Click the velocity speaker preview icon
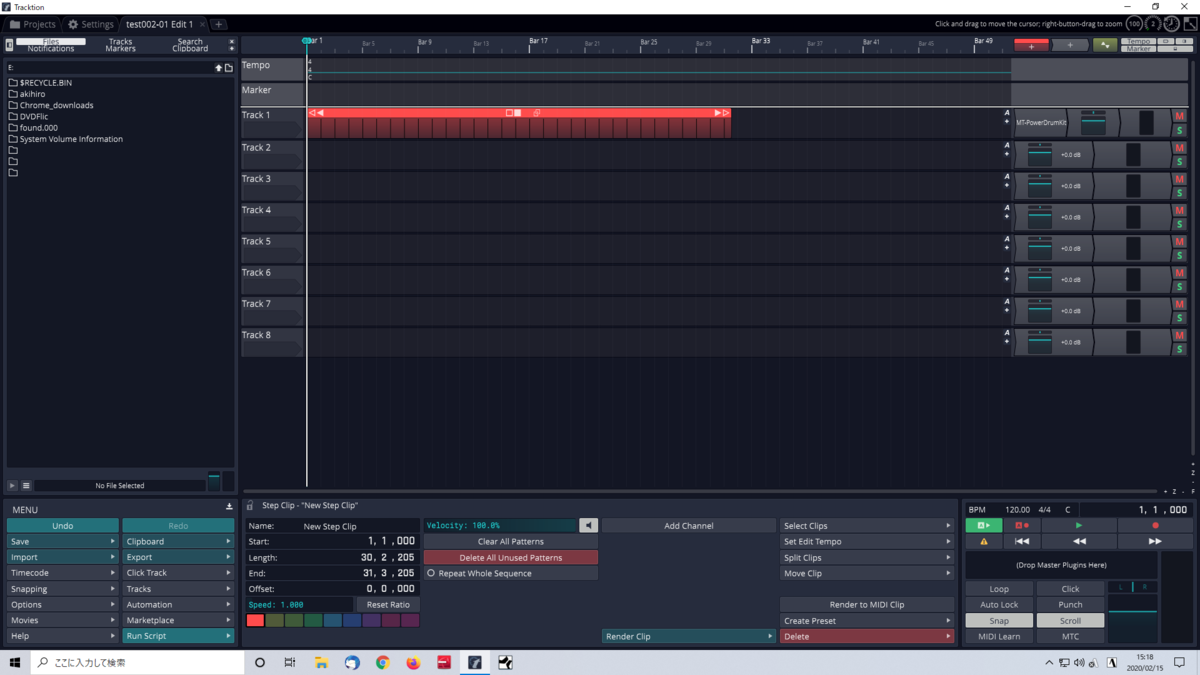The width and height of the screenshot is (1200, 675). pyautogui.click(x=588, y=525)
